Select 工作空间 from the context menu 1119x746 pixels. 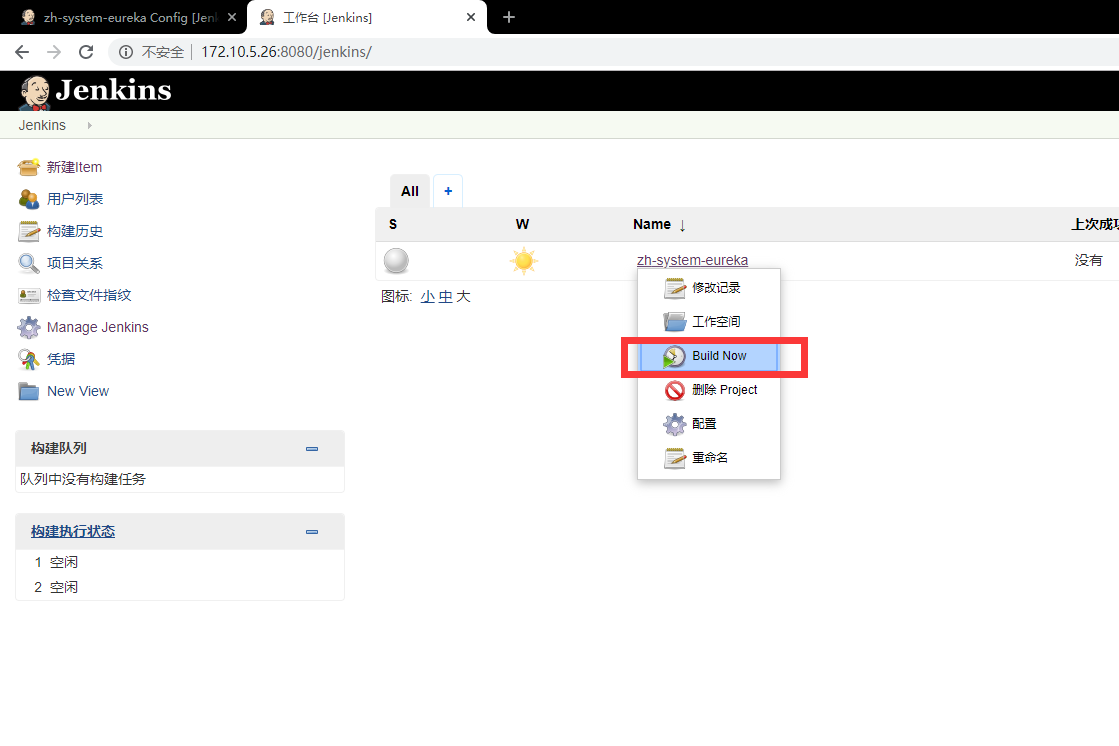point(709,322)
